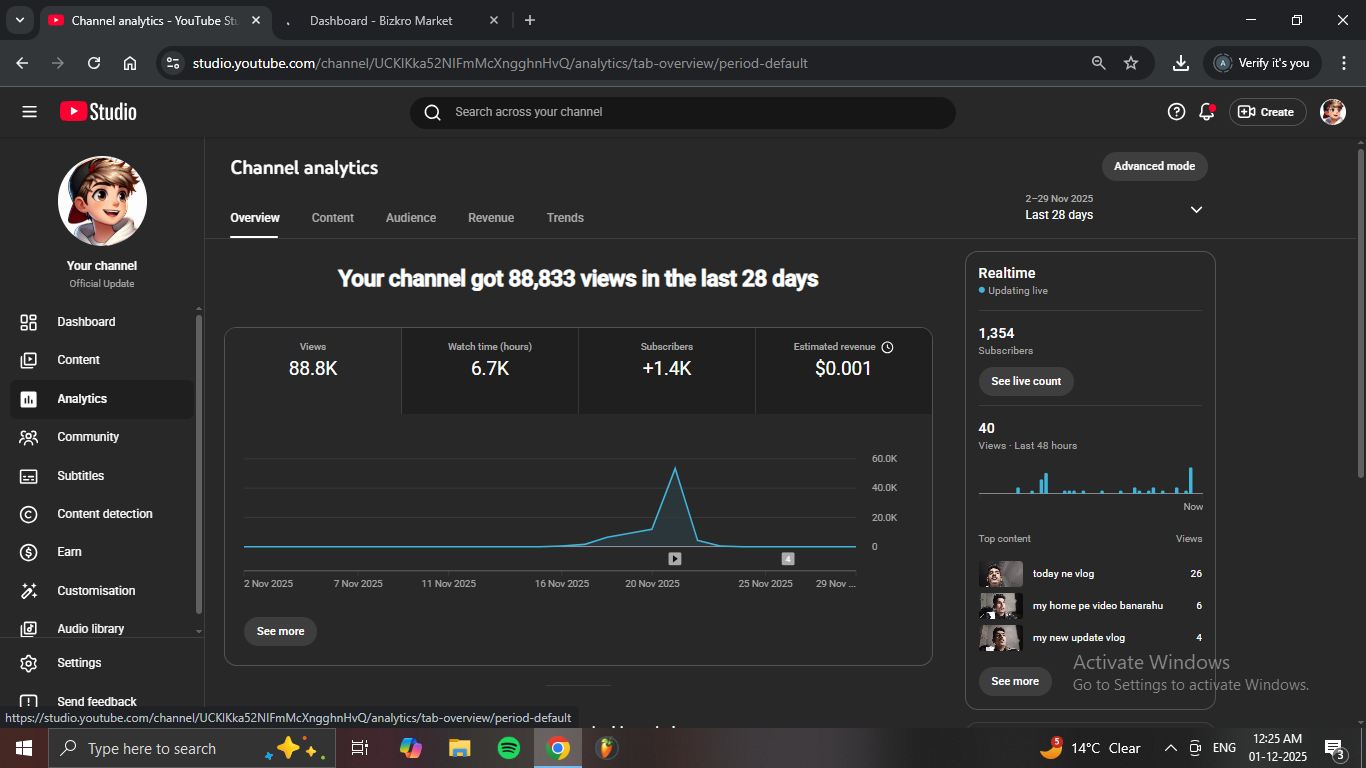
Task: Show hidden icons in system tray
Action: click(1170, 748)
